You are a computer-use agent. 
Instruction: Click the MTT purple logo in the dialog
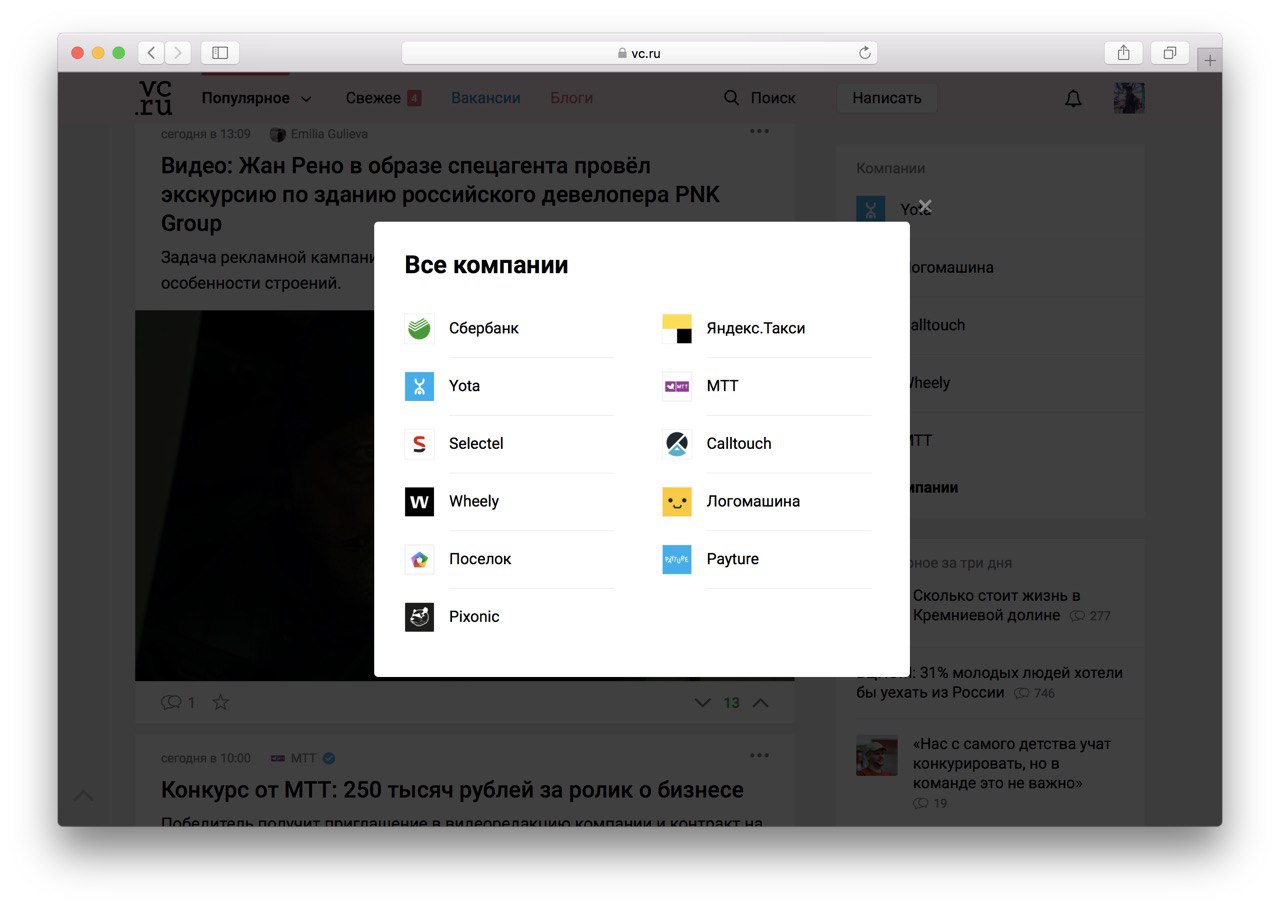click(677, 386)
